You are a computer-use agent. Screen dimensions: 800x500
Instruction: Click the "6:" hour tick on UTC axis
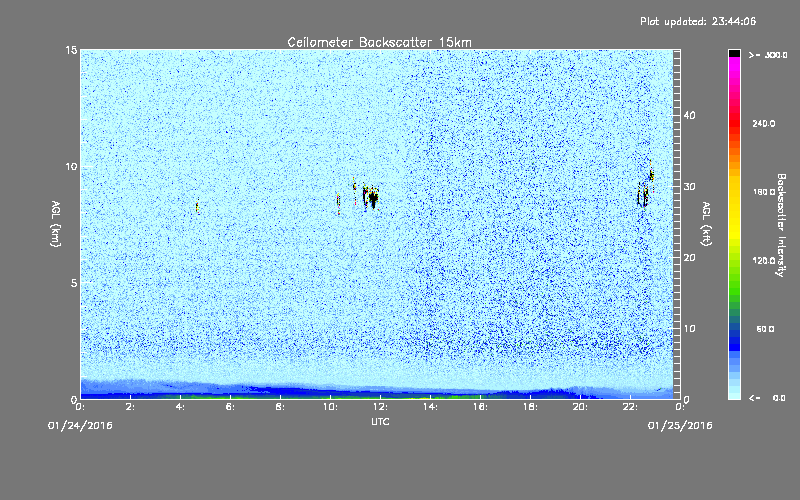click(x=230, y=407)
